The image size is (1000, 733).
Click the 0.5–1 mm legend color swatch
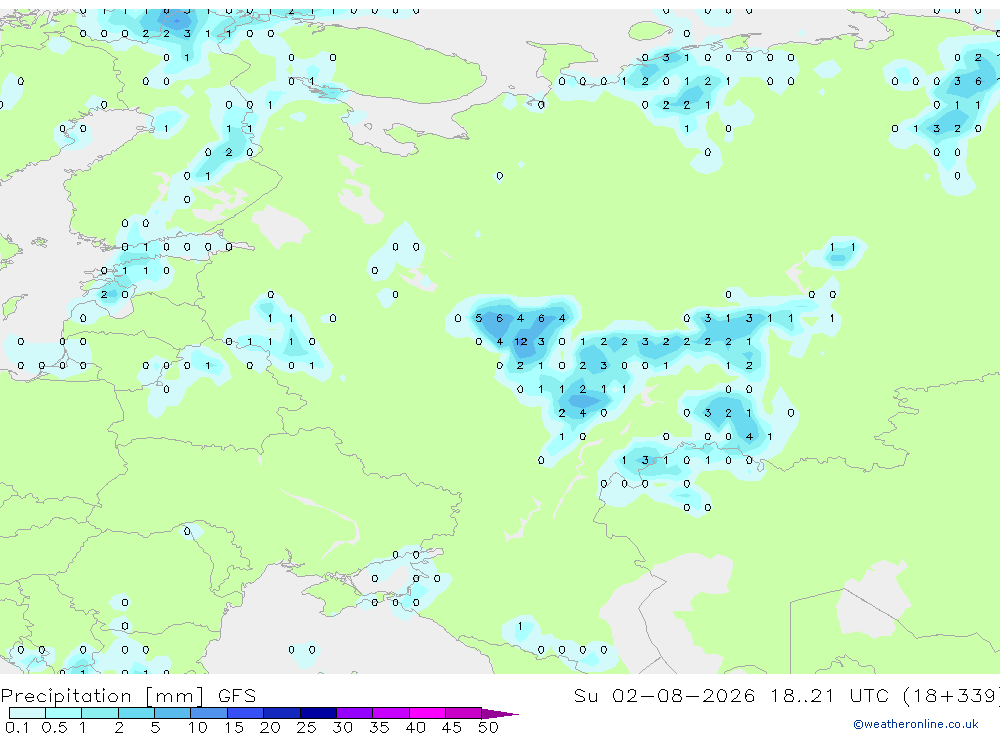(64, 713)
